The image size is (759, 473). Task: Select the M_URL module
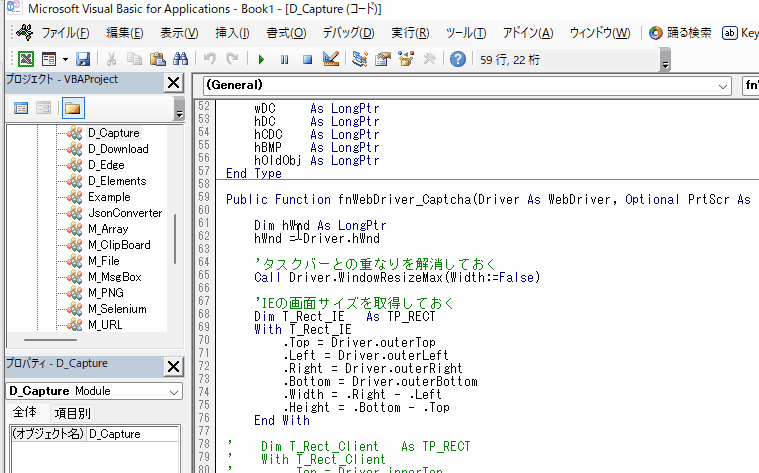(105, 324)
